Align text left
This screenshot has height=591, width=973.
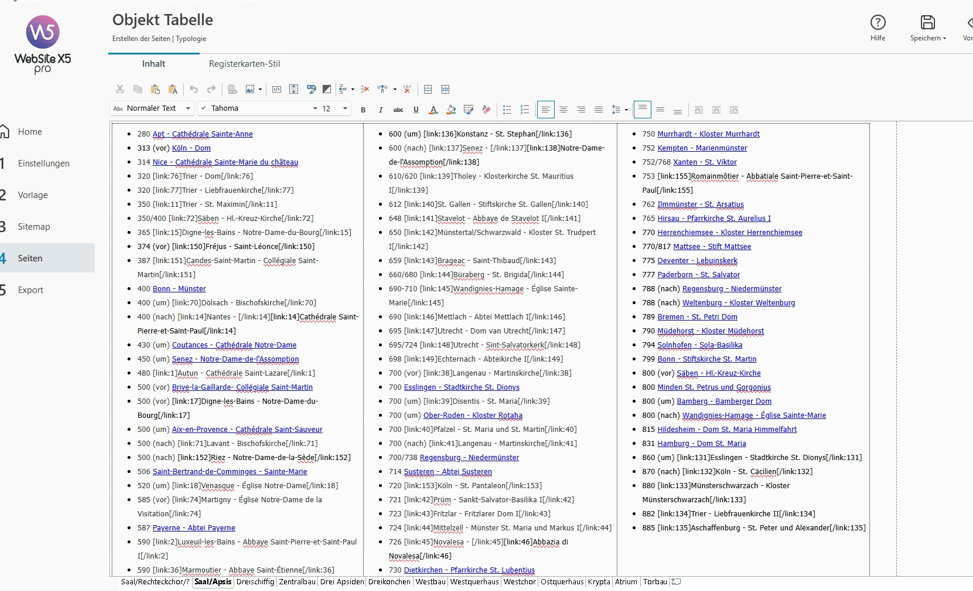pos(545,110)
